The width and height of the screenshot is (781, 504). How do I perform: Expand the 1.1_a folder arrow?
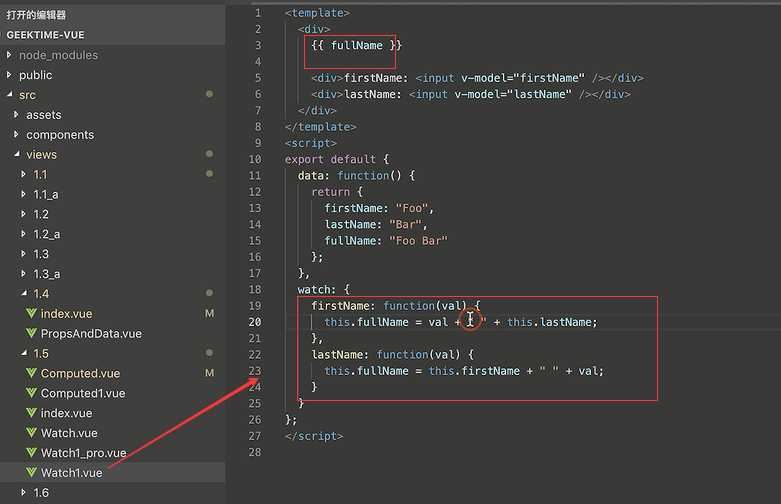(x=23, y=194)
